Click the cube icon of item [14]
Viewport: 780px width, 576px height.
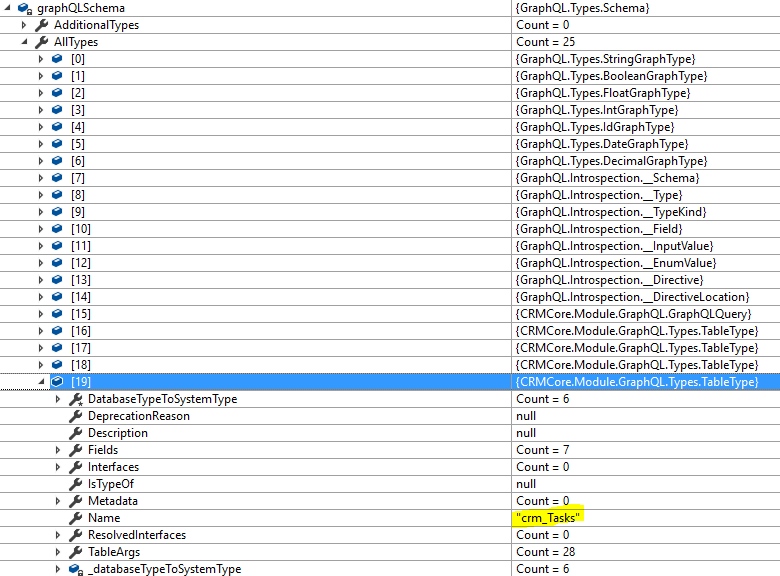(x=57, y=297)
